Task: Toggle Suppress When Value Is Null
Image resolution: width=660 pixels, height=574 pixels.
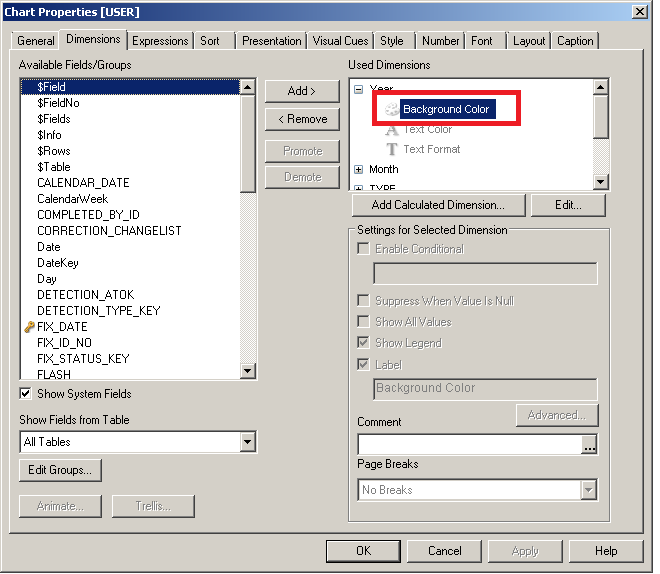Action: (363, 301)
